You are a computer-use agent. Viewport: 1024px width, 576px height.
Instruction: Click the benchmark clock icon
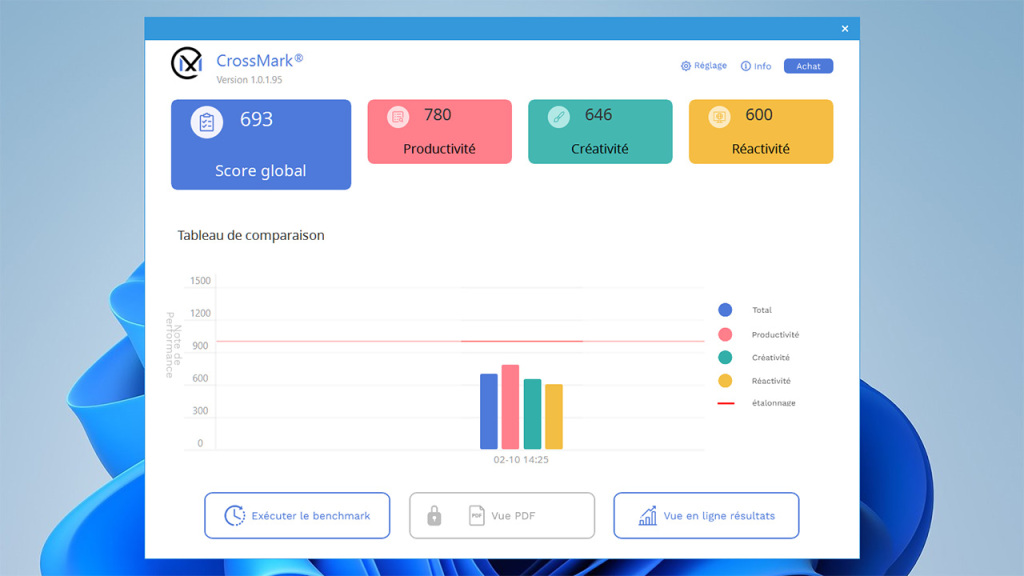pos(234,515)
